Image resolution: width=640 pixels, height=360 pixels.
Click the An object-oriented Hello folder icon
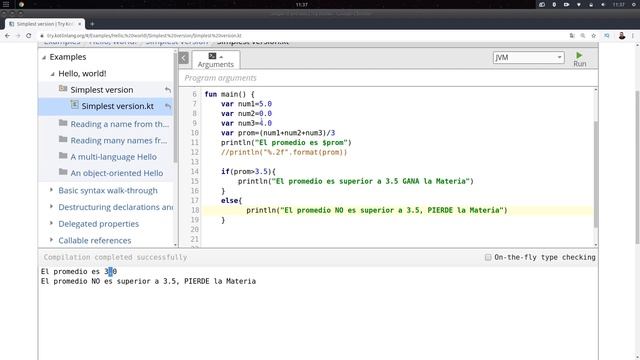click(63, 172)
